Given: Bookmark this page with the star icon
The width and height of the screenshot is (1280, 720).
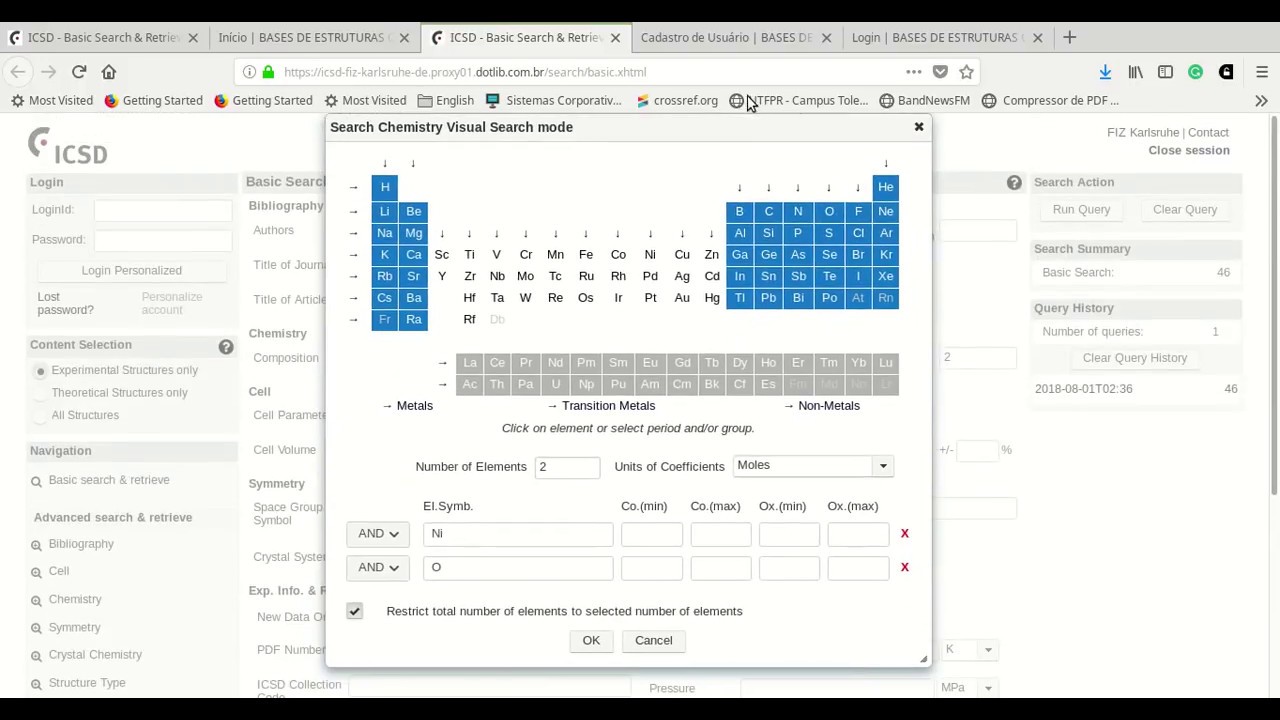Looking at the screenshot, I should coord(966,72).
